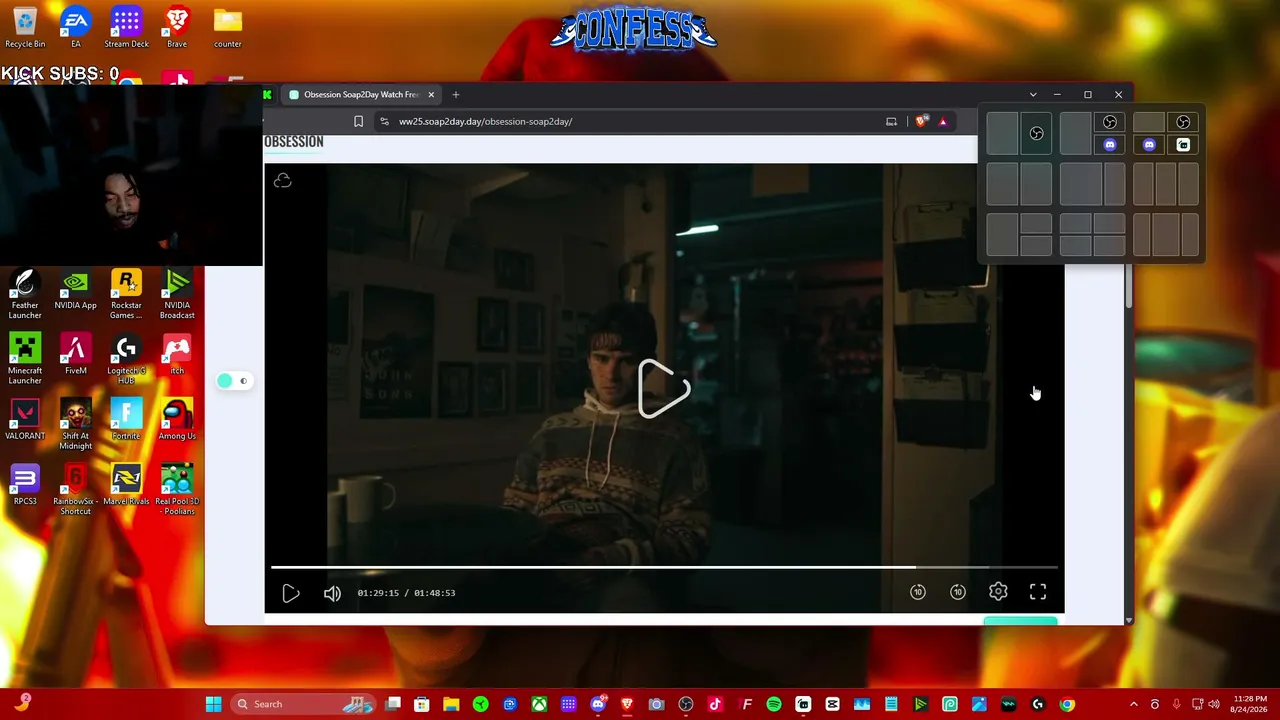Select the VALORANT desktop icon
The height and width of the screenshot is (720, 1280).
click(x=25, y=420)
